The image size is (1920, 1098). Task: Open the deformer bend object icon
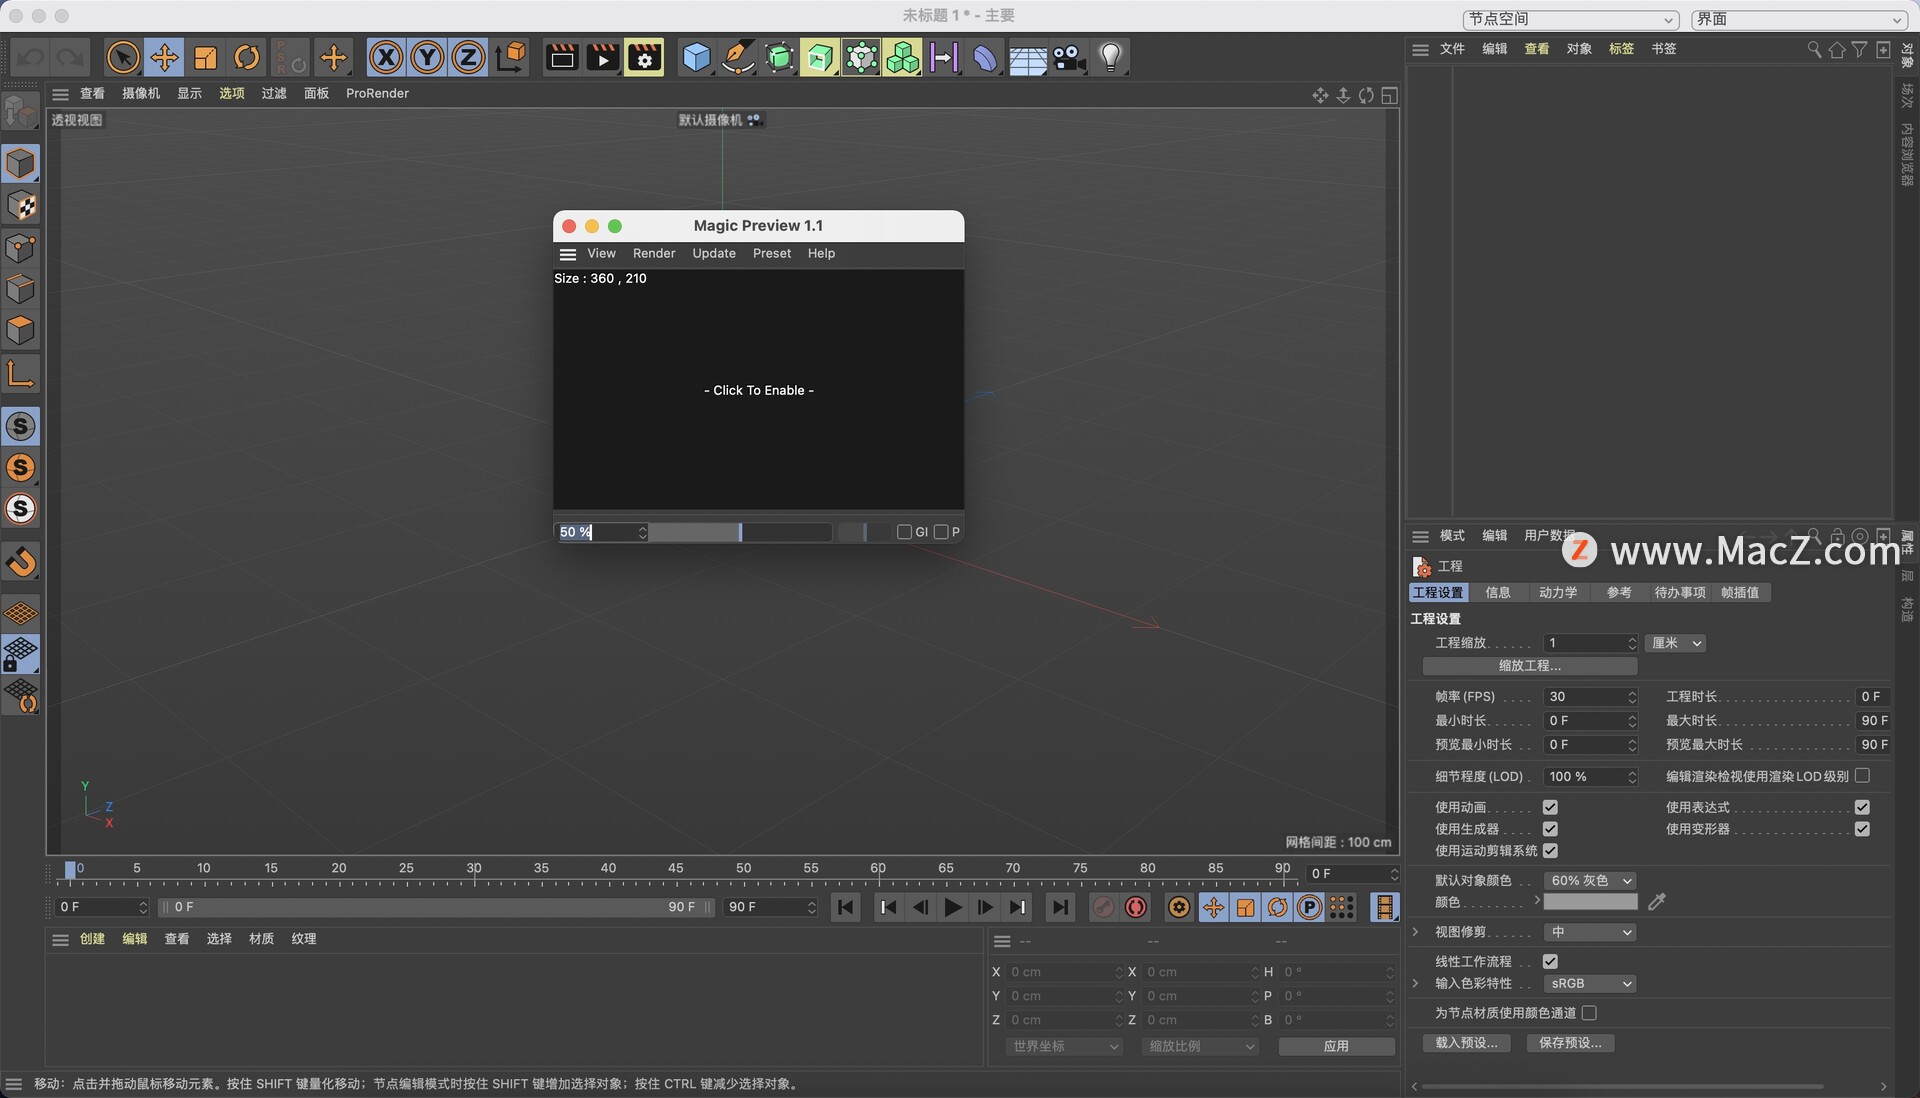point(985,57)
